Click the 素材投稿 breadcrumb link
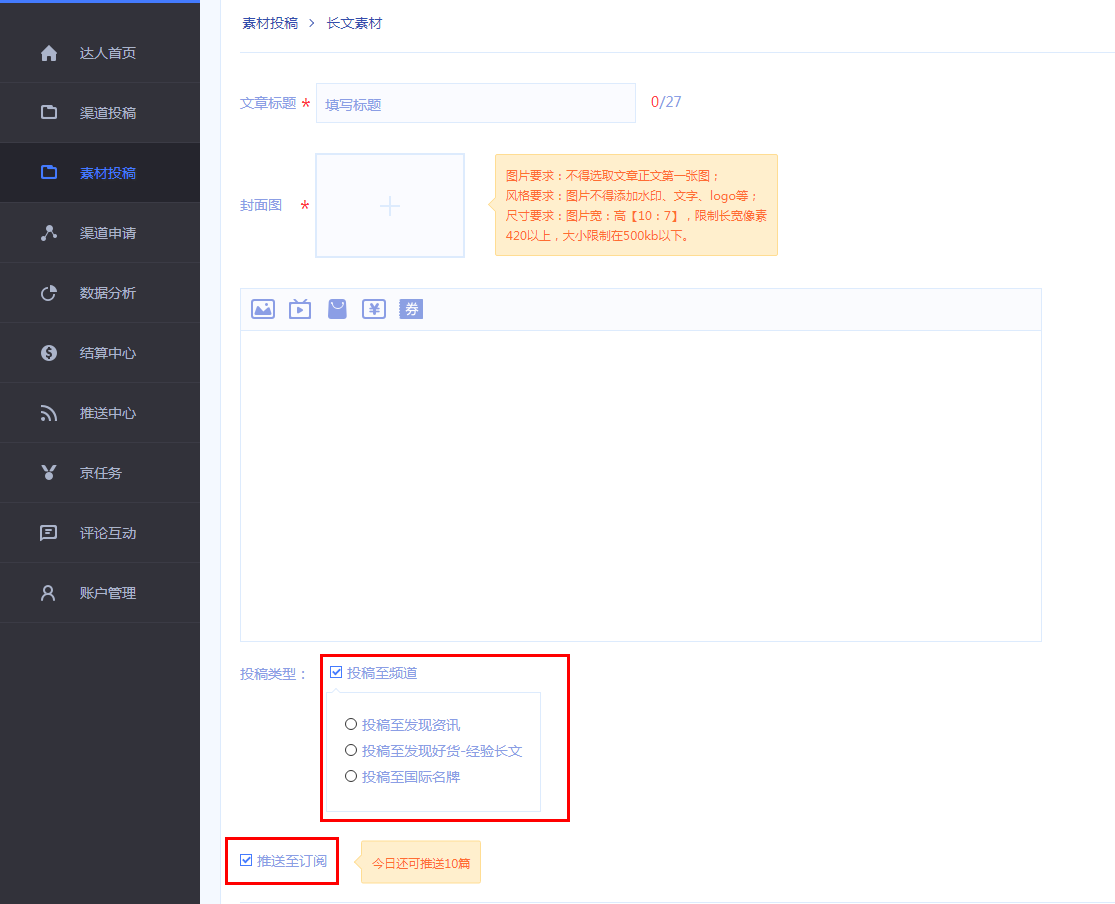Viewport: 1115px width, 904px height. pos(270,23)
